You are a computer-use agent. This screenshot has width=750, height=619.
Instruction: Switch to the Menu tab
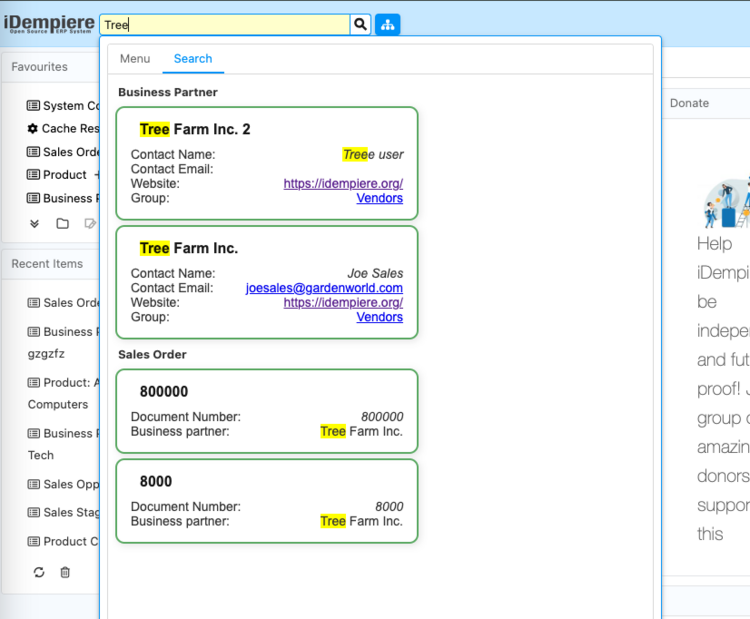coord(135,59)
